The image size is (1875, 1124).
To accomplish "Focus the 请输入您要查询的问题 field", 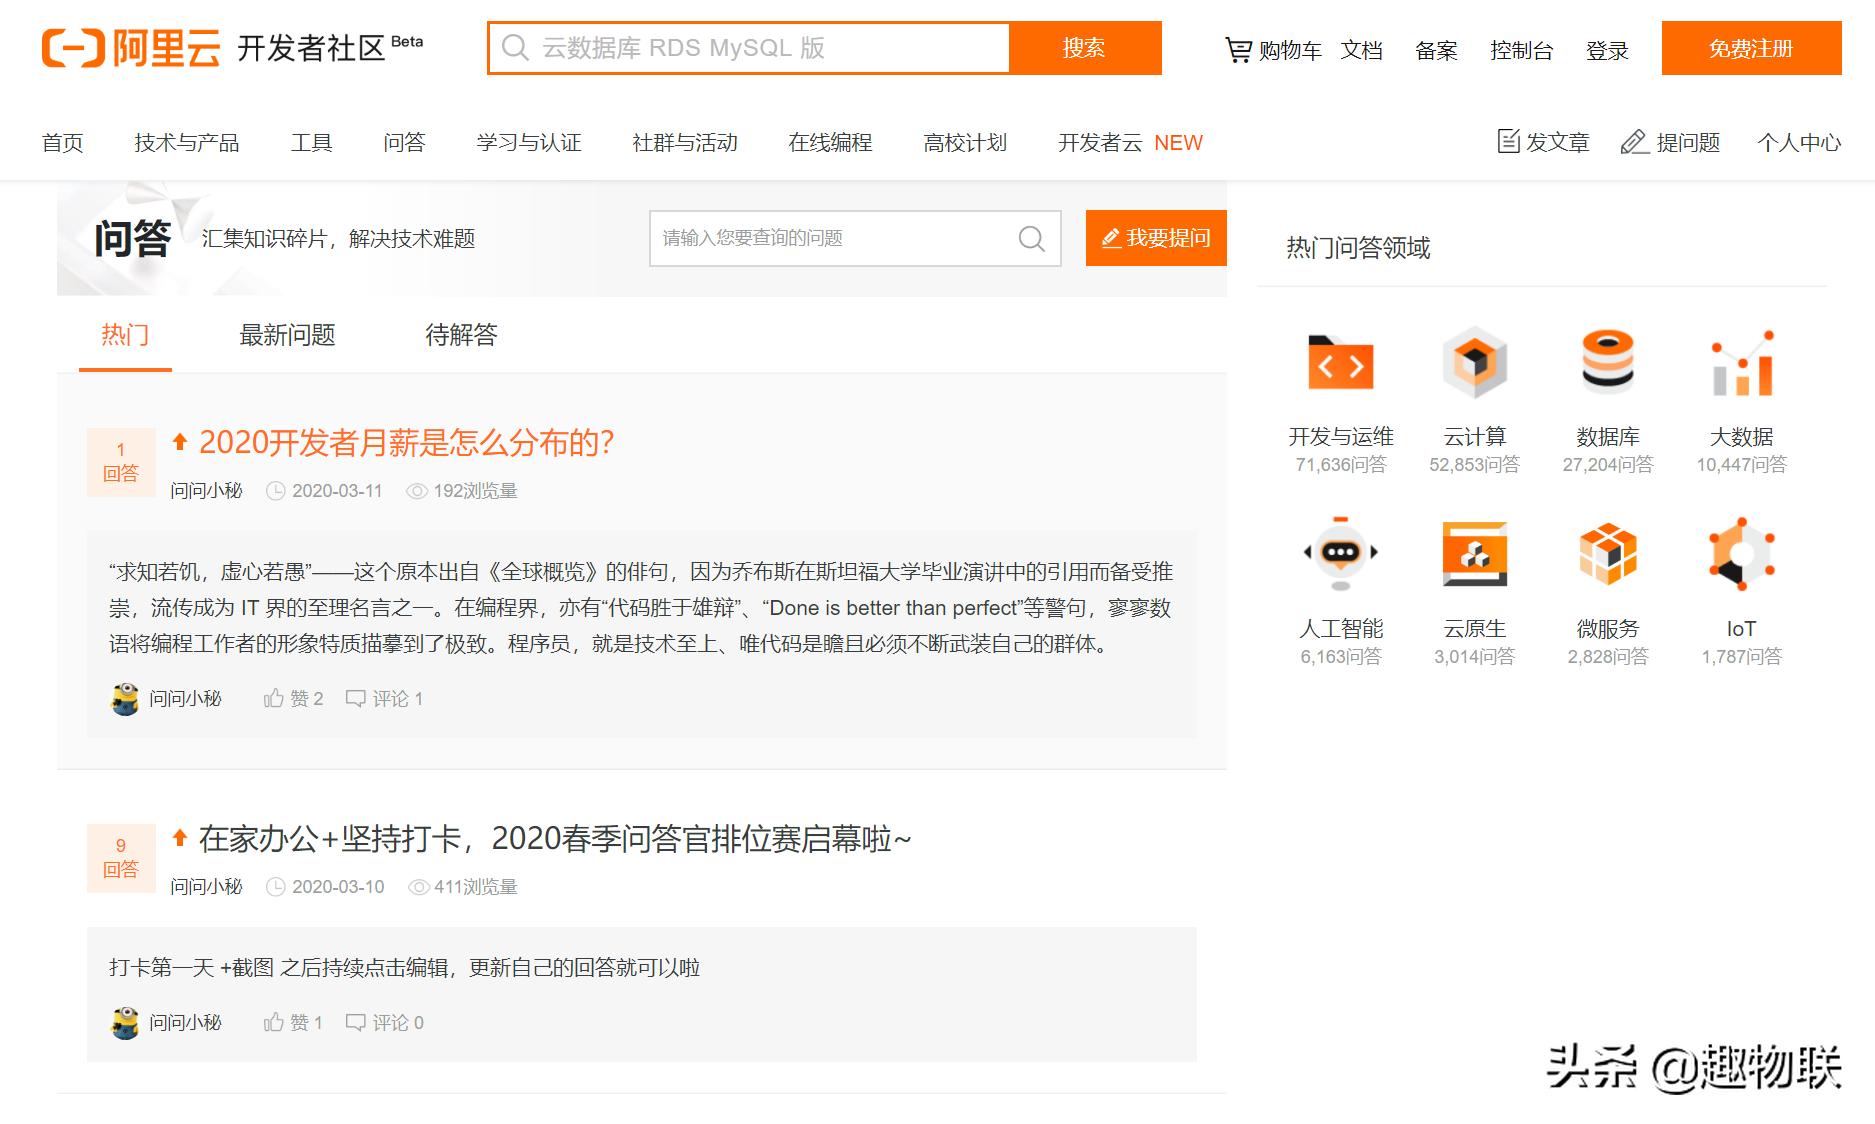I will coord(855,238).
